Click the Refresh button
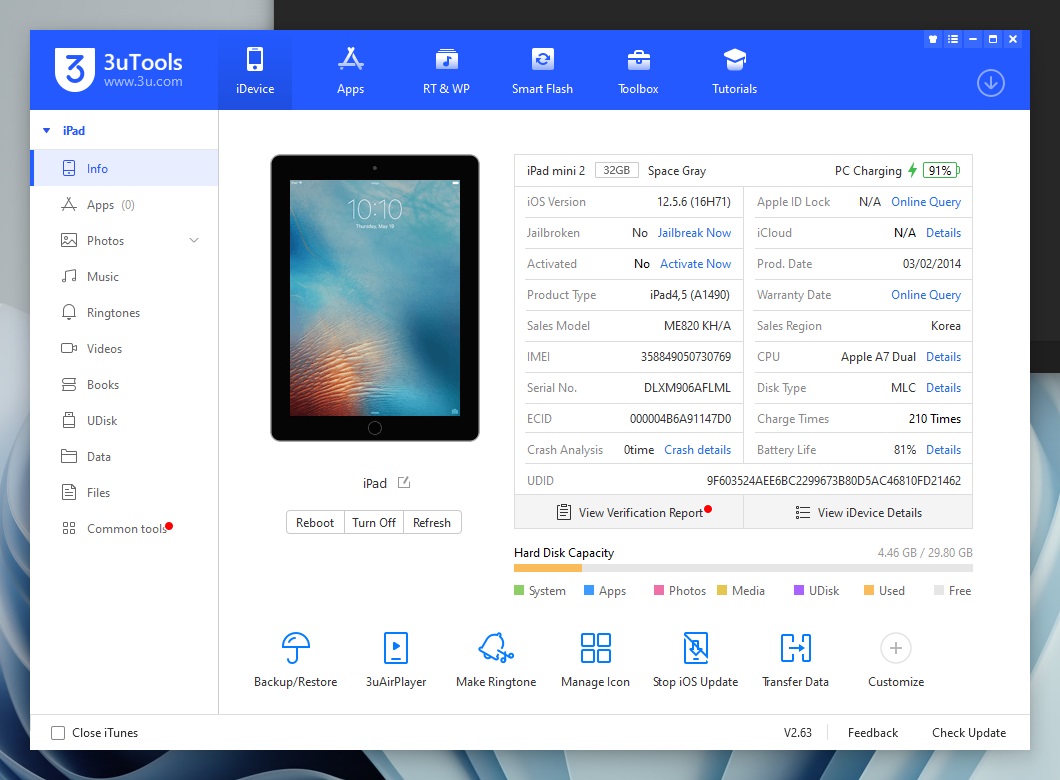Image resolution: width=1060 pixels, height=780 pixels. pos(432,522)
